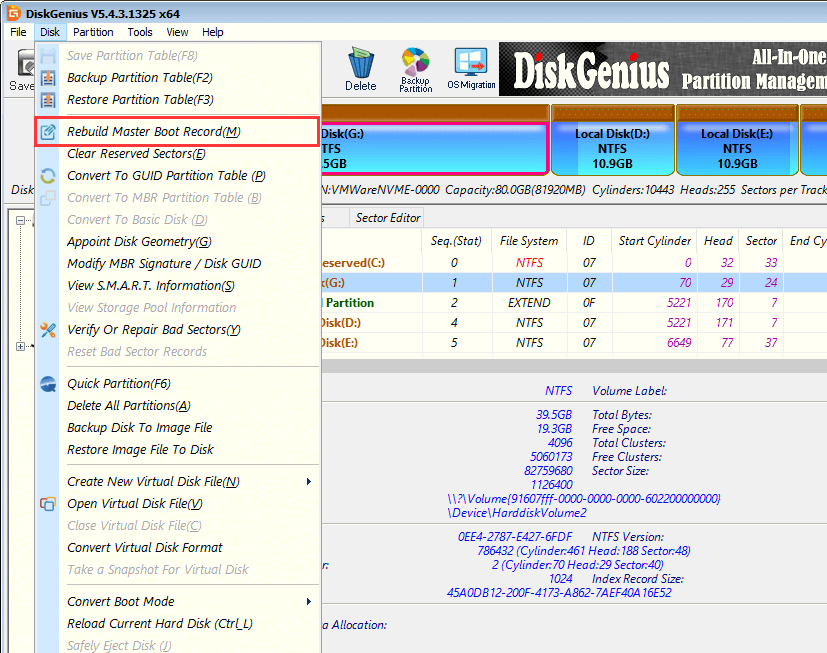This screenshot has width=827, height=653.
Task: Open the File menu
Action: click(x=18, y=32)
